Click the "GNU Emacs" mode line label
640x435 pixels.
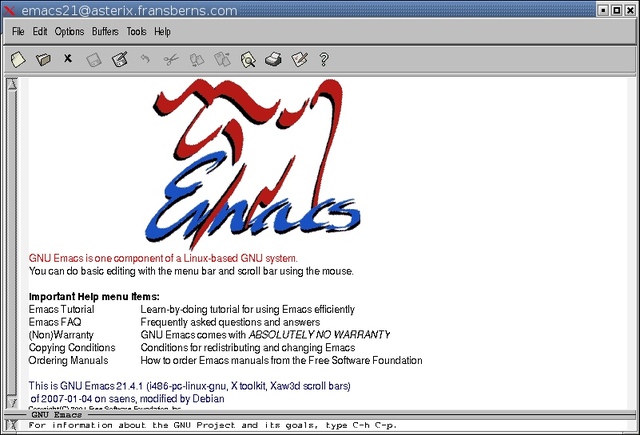pyautogui.click(x=56, y=415)
